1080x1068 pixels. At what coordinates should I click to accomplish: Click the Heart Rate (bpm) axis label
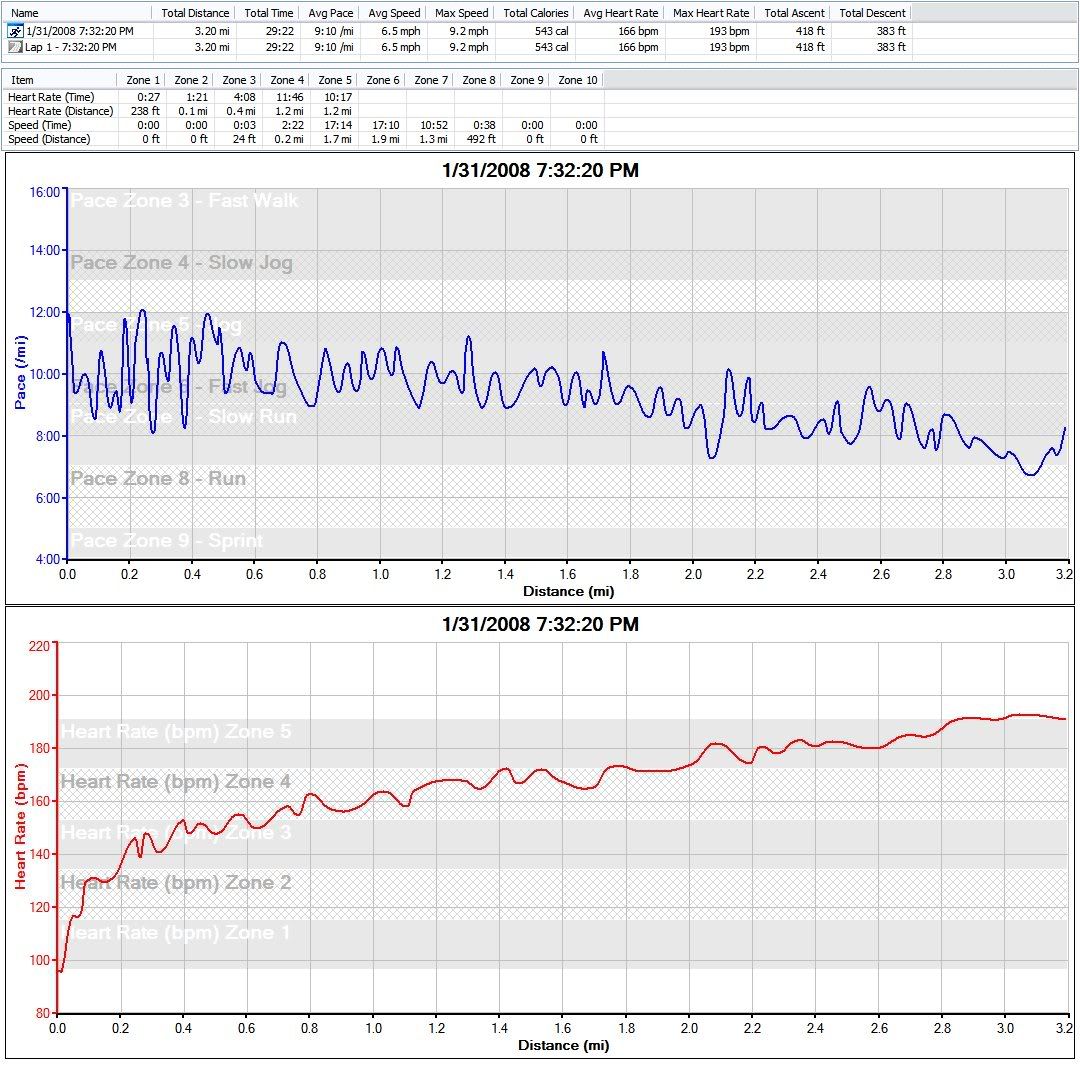20,827
